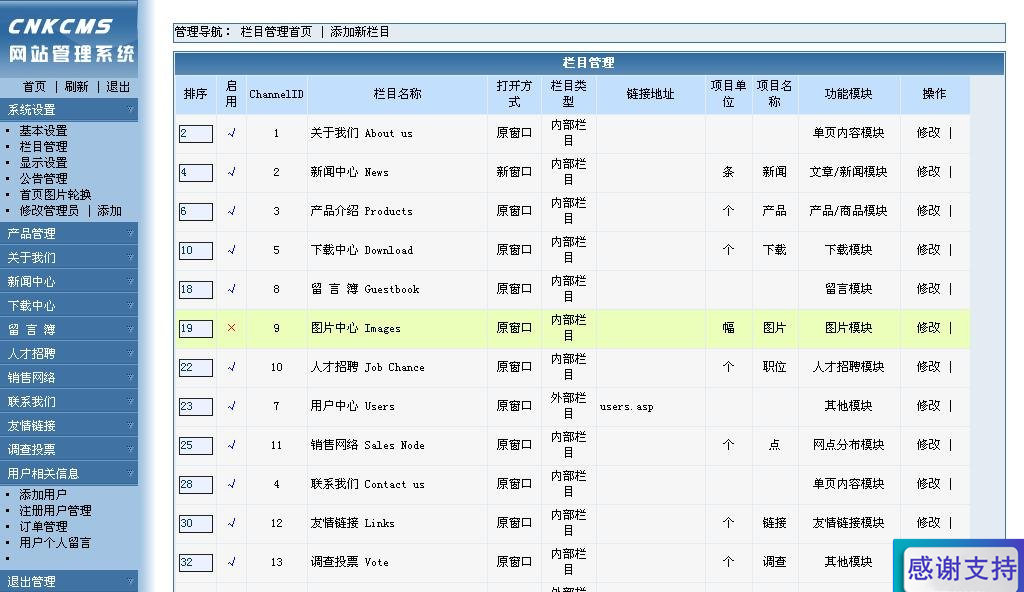The width and height of the screenshot is (1024, 592).
Task: Select 文章/新闻模块 module cell
Action: pos(848,172)
